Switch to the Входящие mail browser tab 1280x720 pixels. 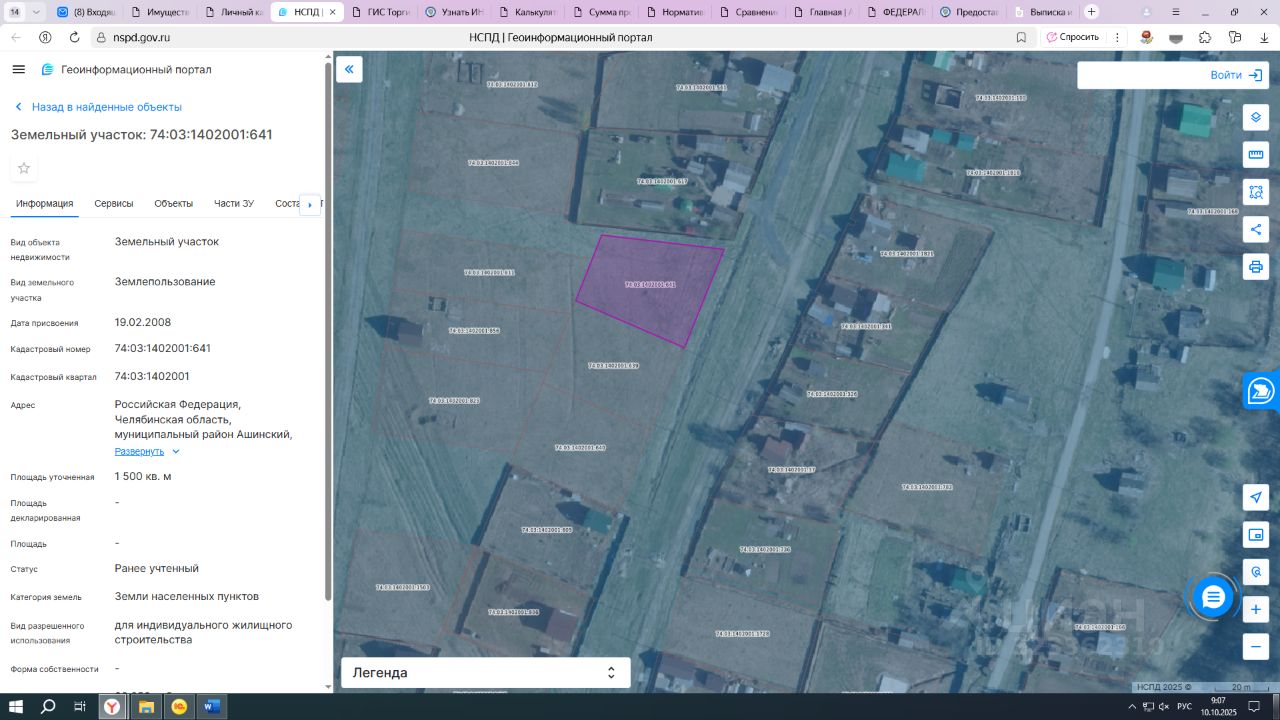[x=86, y=12]
